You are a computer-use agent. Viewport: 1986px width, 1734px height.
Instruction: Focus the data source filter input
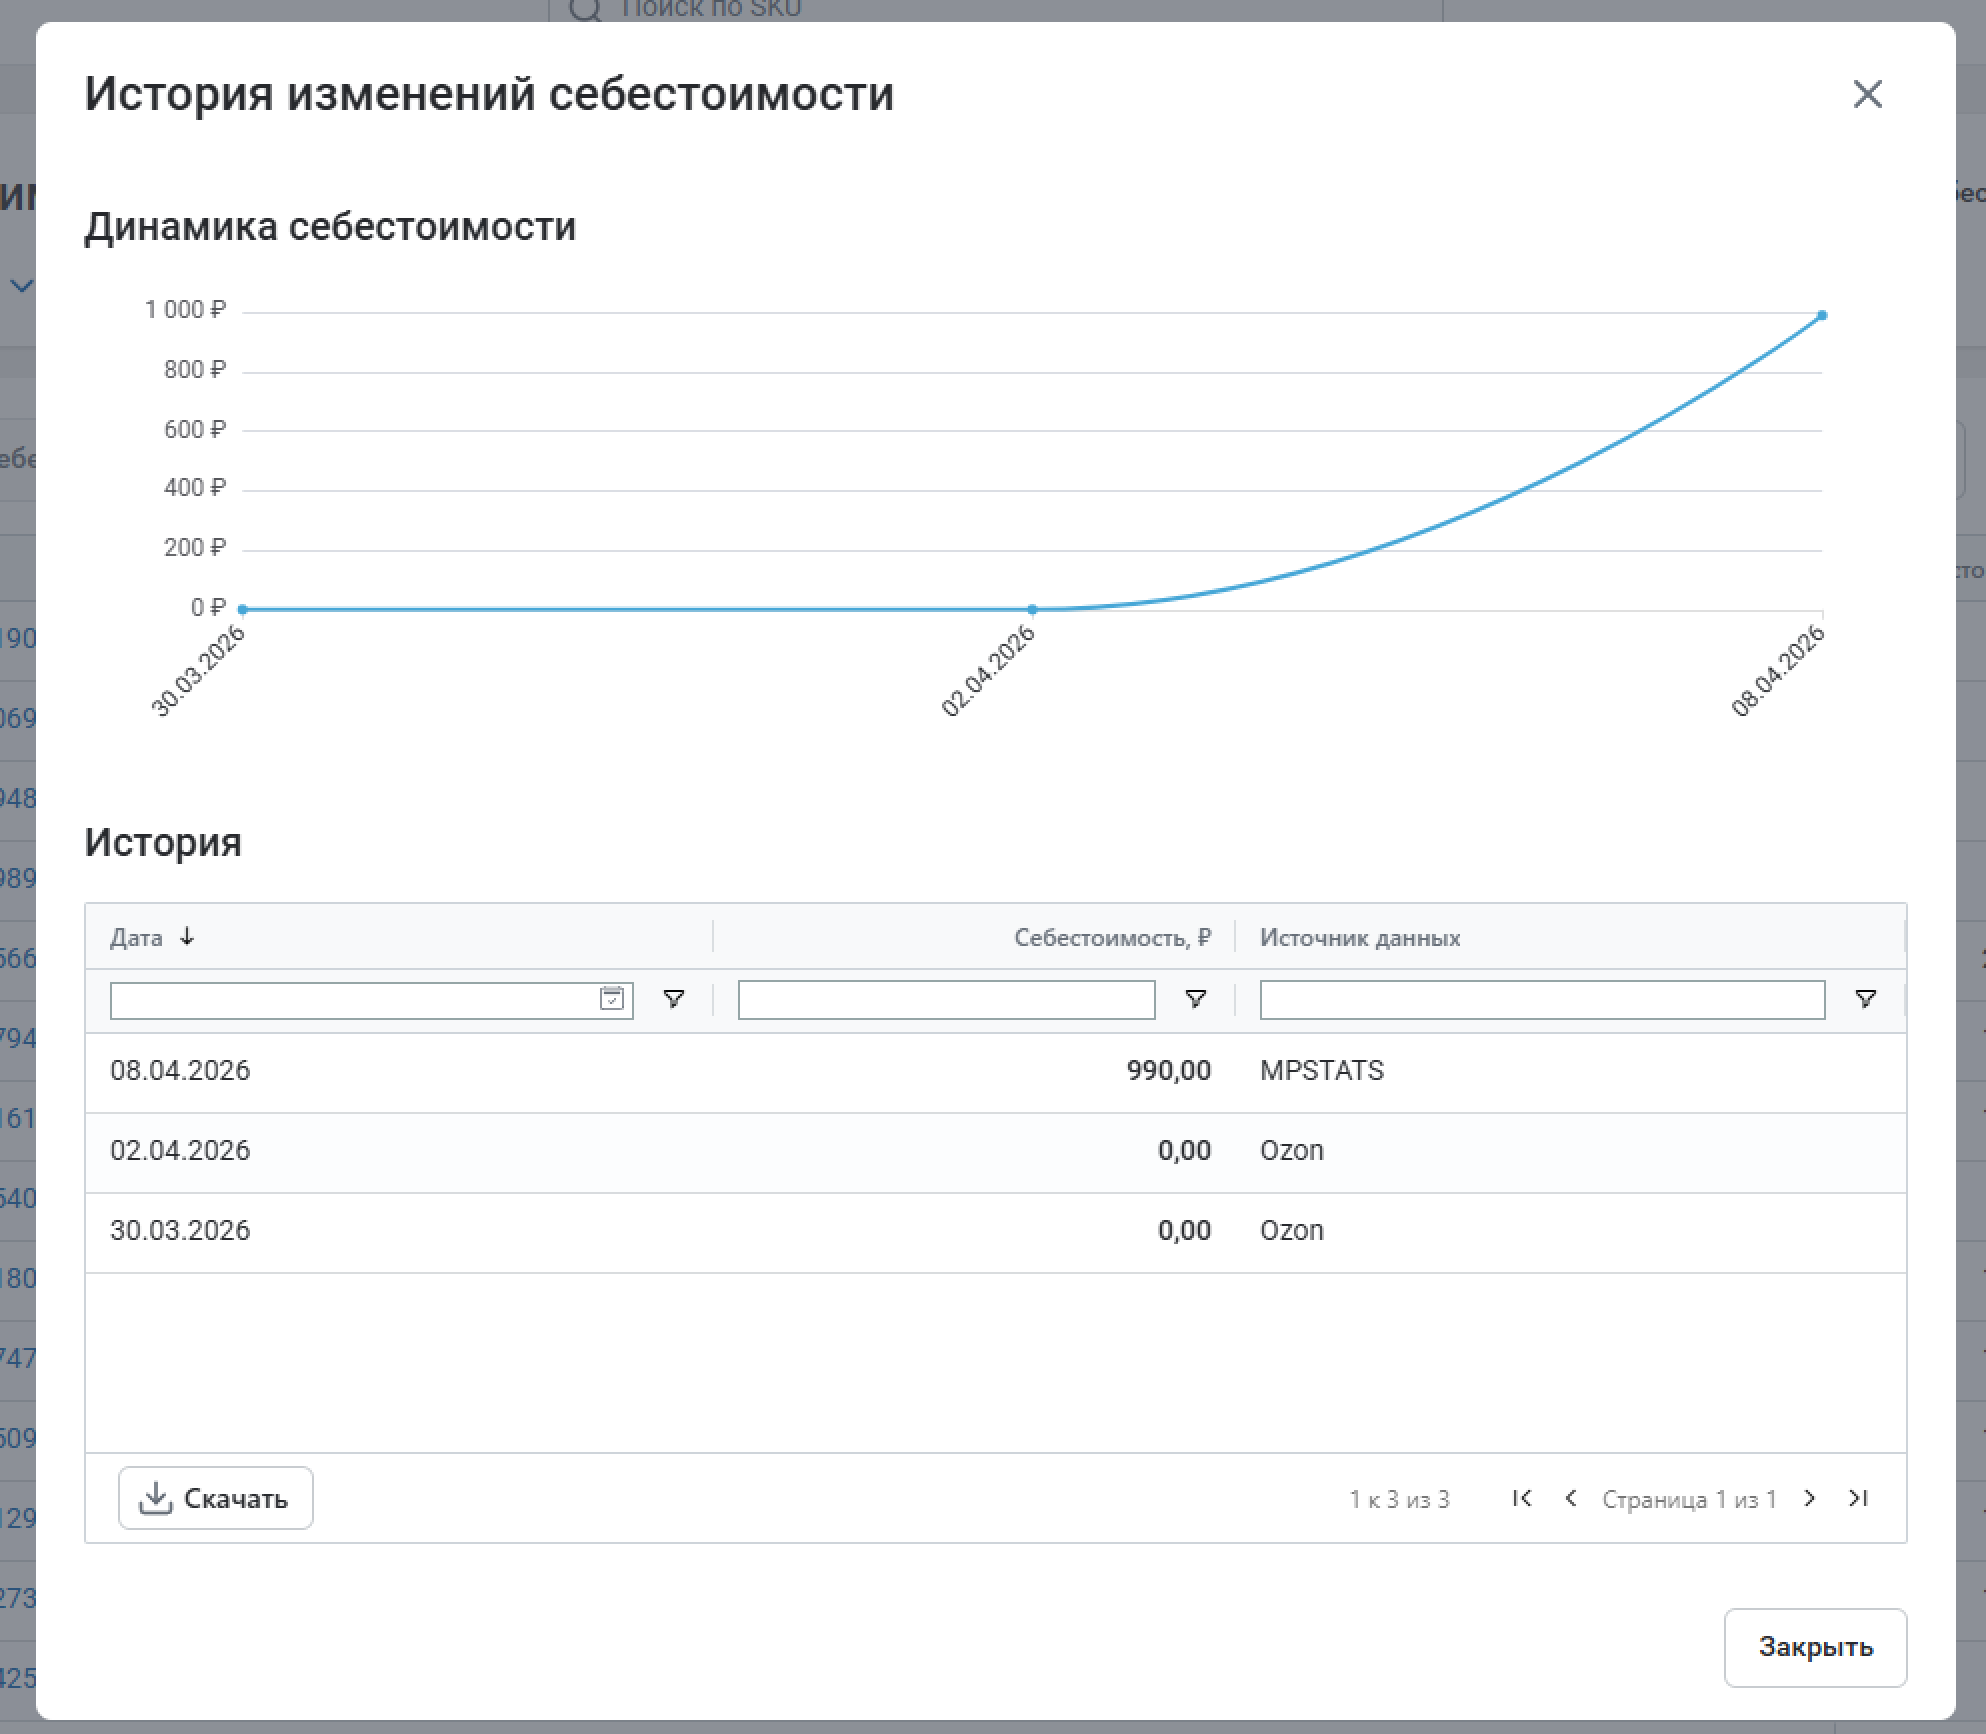click(x=1541, y=1000)
